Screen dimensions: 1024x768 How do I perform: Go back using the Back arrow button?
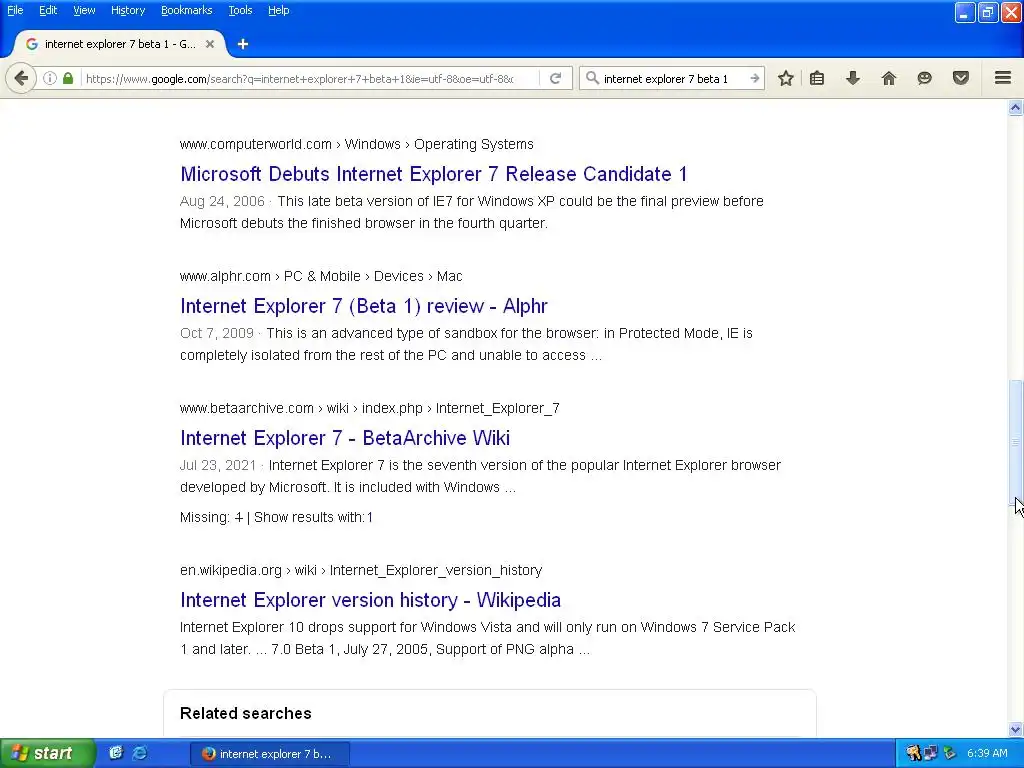(21, 78)
